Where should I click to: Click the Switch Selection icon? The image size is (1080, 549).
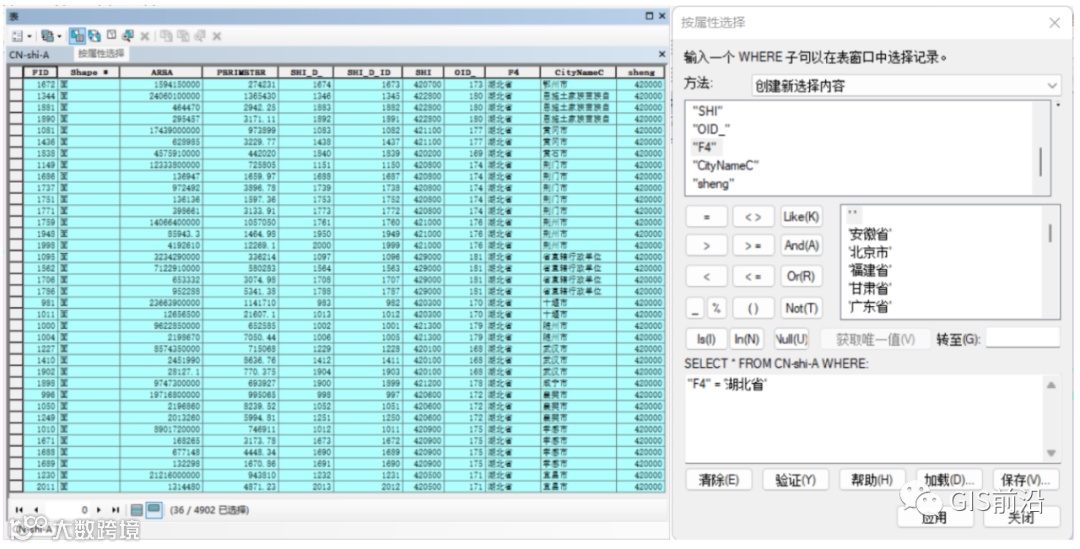point(94,36)
